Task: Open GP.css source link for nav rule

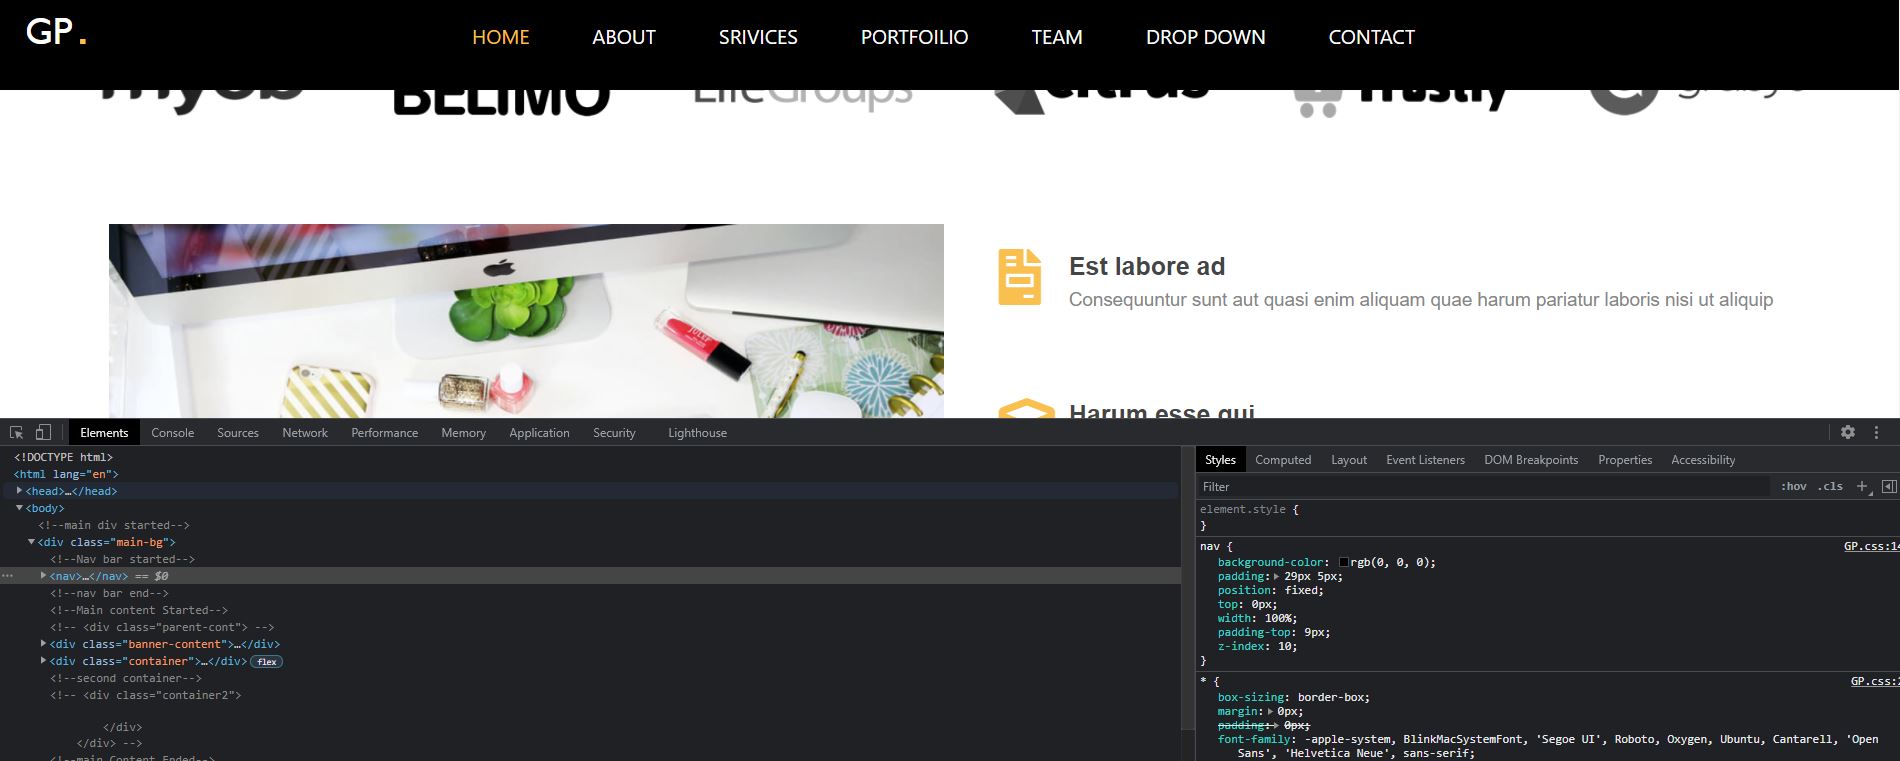Action: coord(1871,546)
